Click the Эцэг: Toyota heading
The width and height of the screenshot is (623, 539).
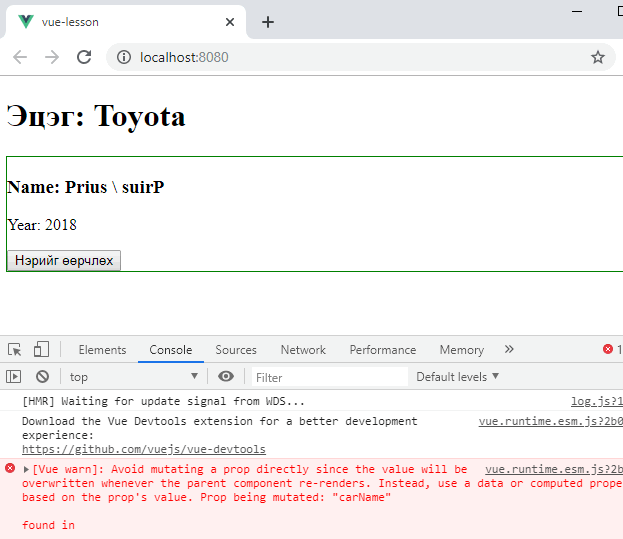point(96,116)
